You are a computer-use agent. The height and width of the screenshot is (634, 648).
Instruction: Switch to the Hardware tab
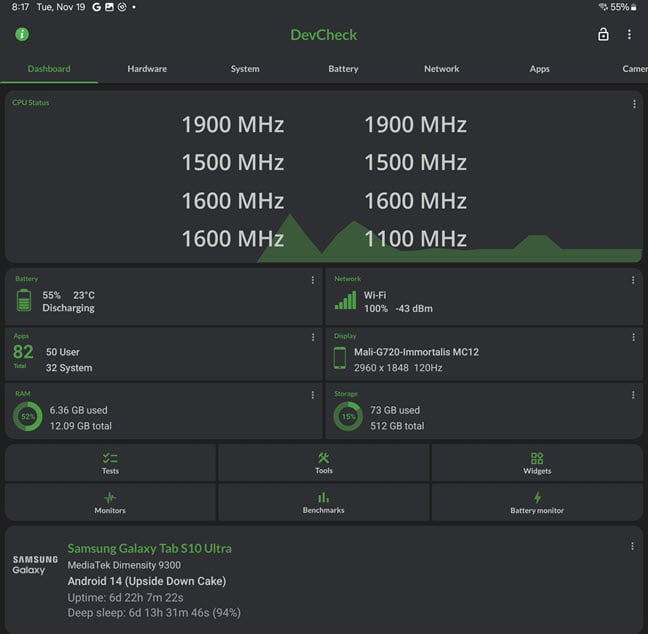(x=147, y=69)
